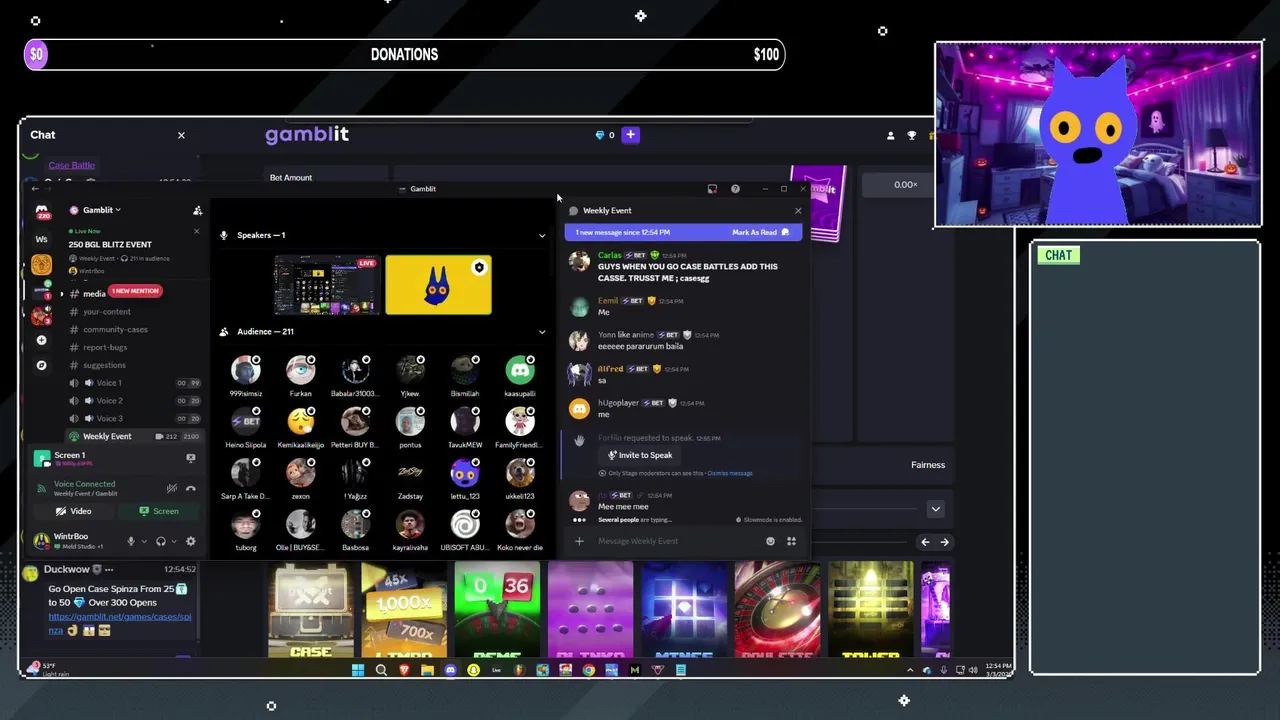Collapse the Audience section

click(x=542, y=332)
